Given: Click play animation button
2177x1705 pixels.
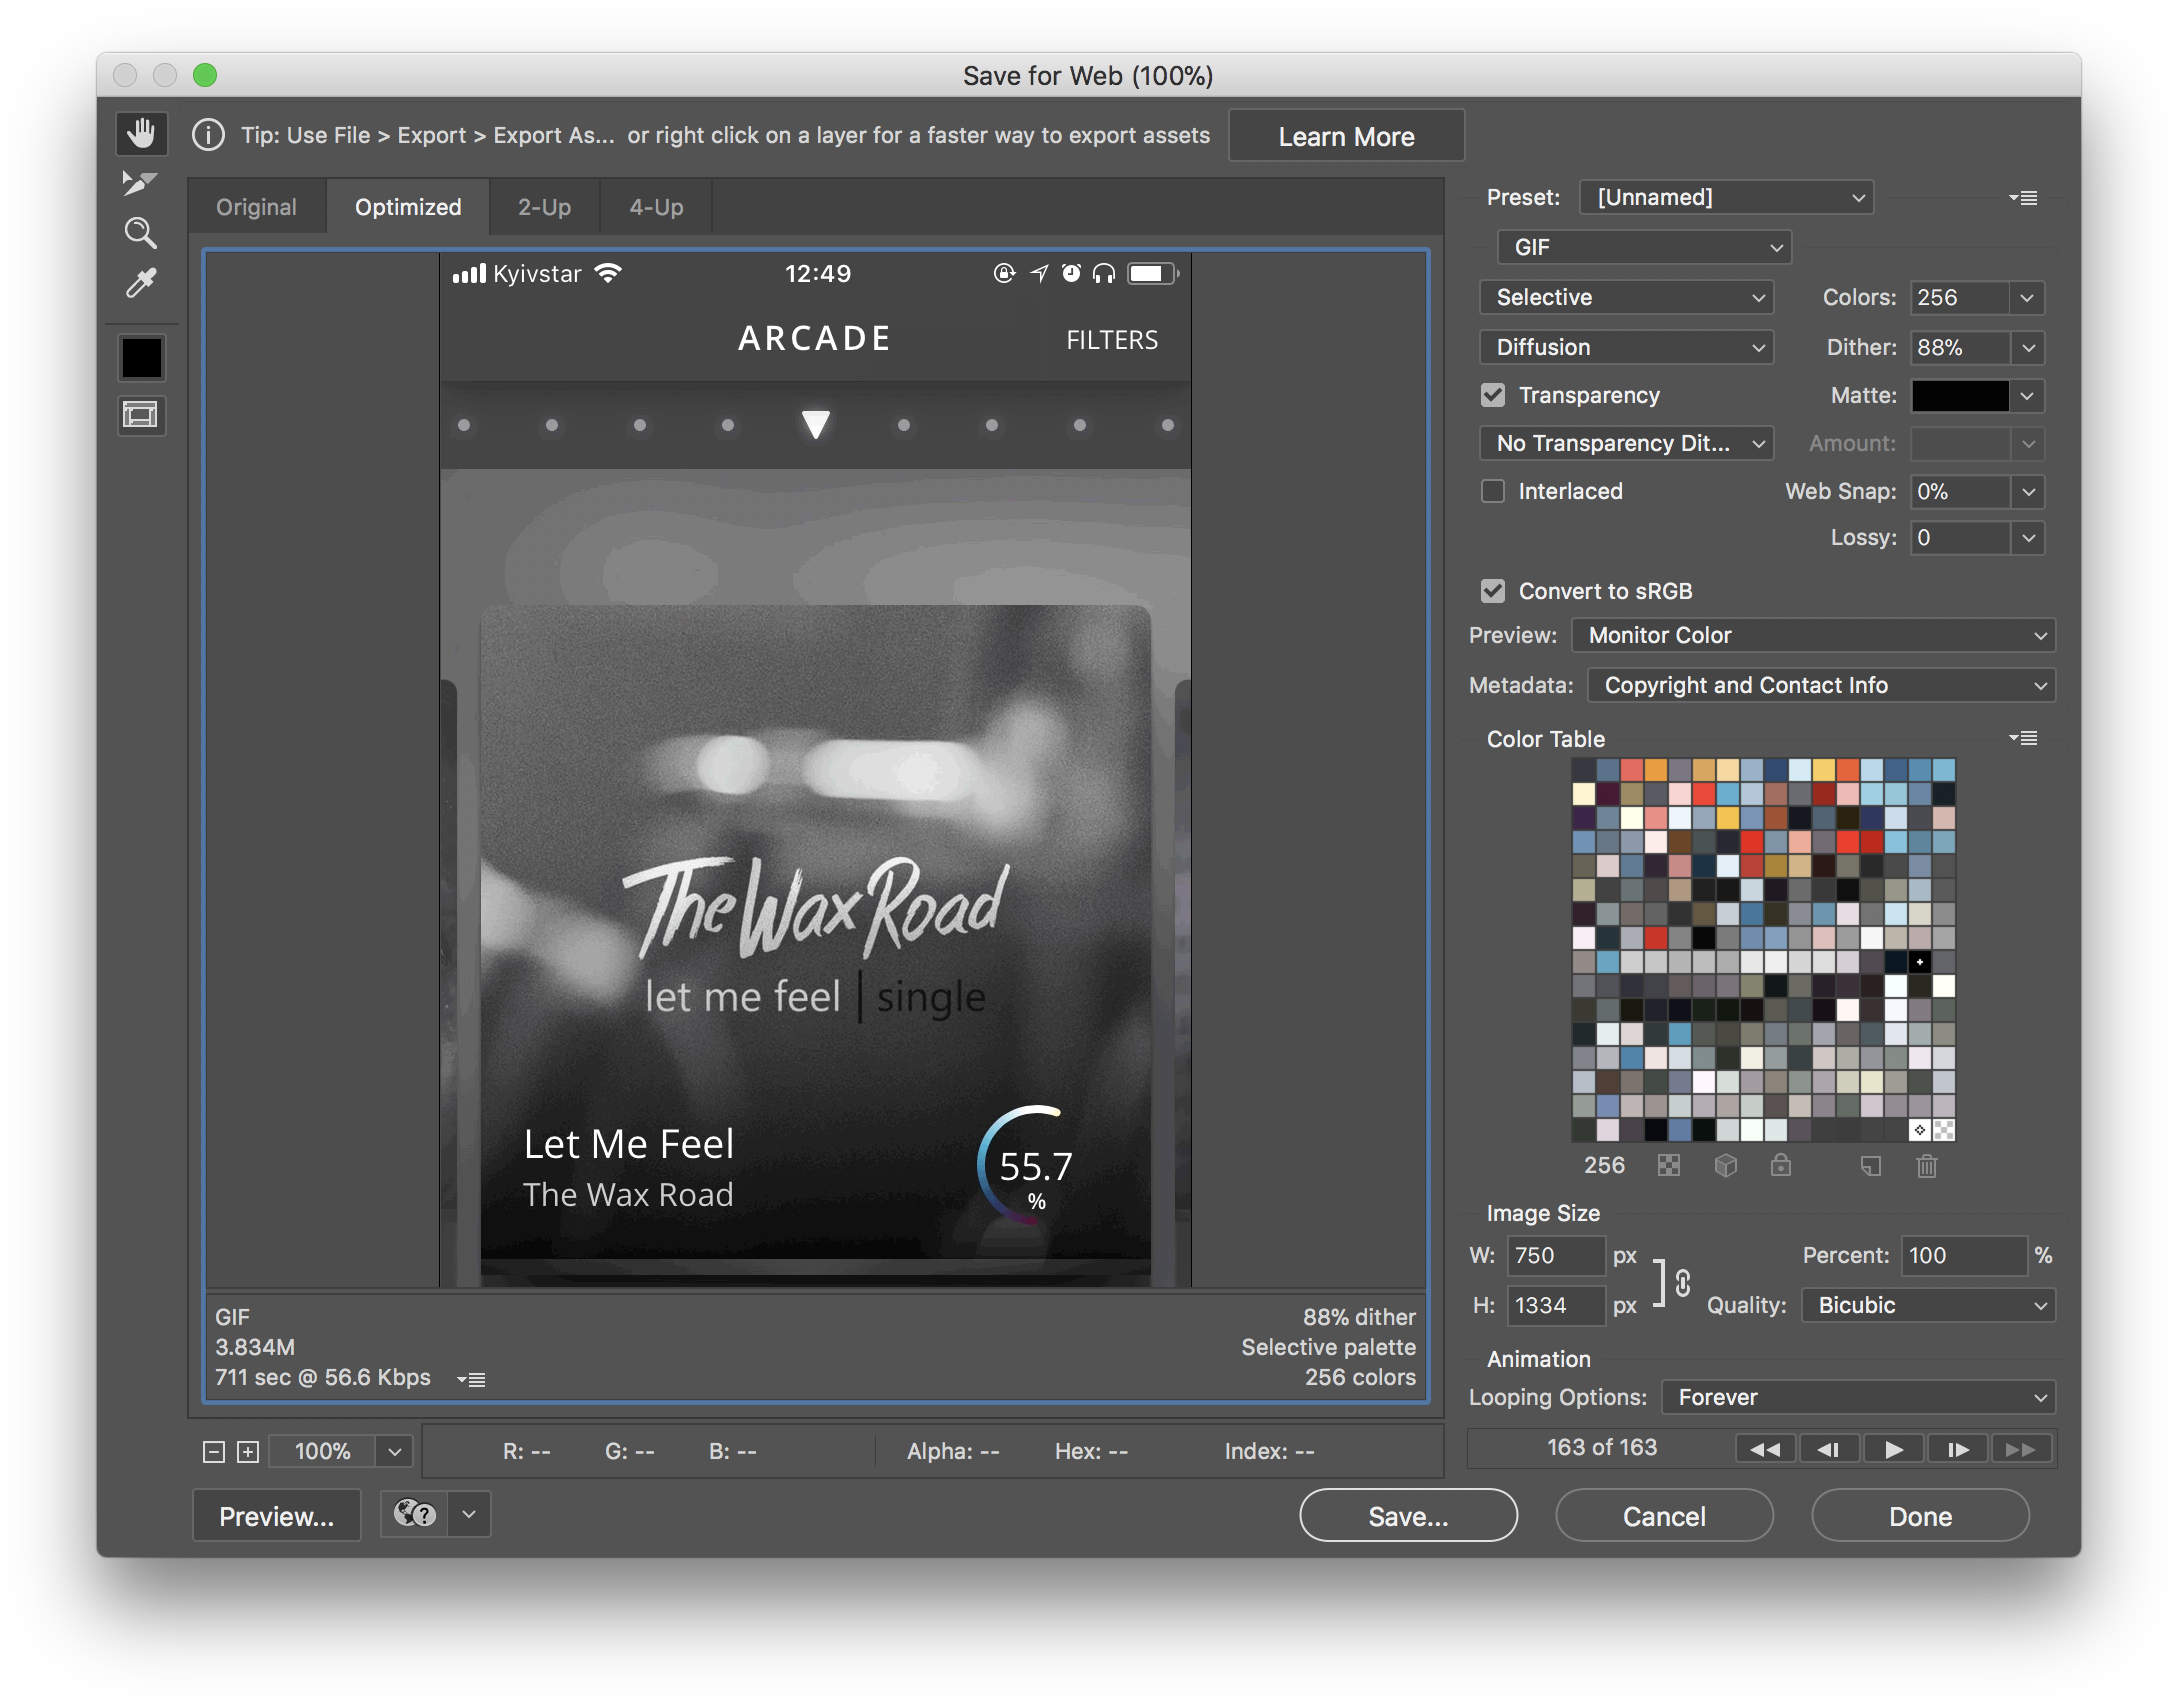Looking at the screenshot, I should (1892, 1449).
